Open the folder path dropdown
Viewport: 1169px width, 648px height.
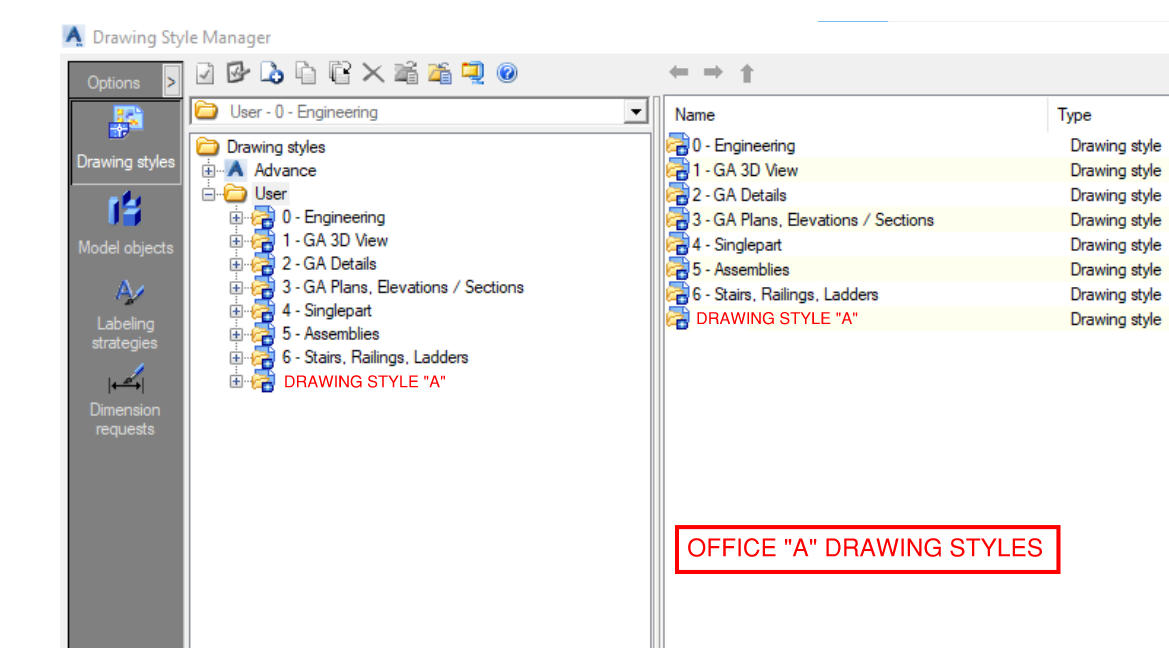point(637,111)
